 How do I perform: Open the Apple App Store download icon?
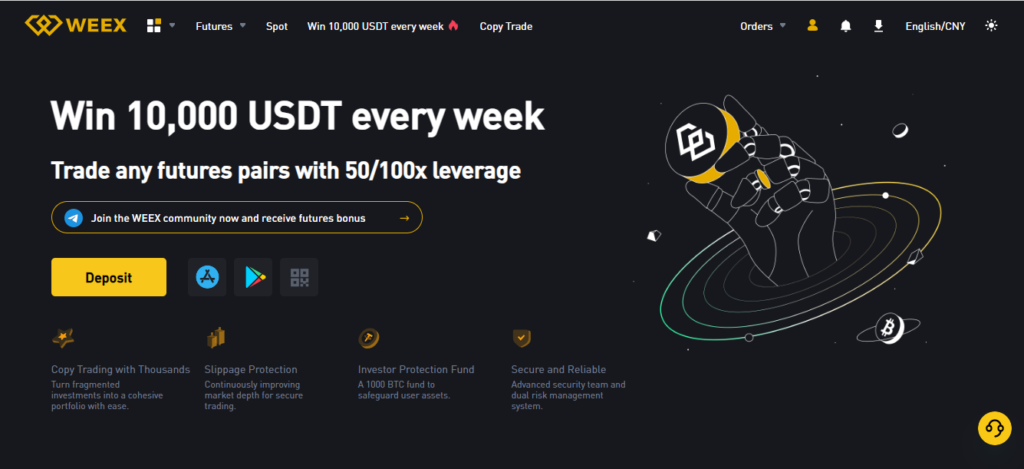(x=207, y=277)
